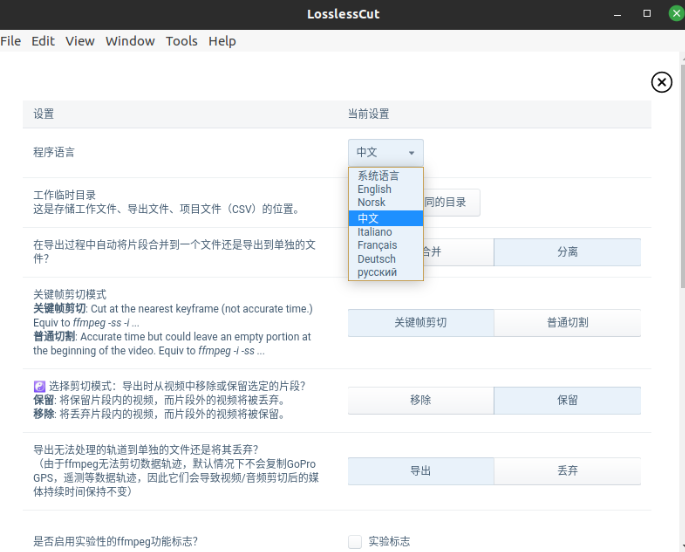The height and width of the screenshot is (552, 685).
Task: Choose русский from the language list
Action: [x=386, y=272]
